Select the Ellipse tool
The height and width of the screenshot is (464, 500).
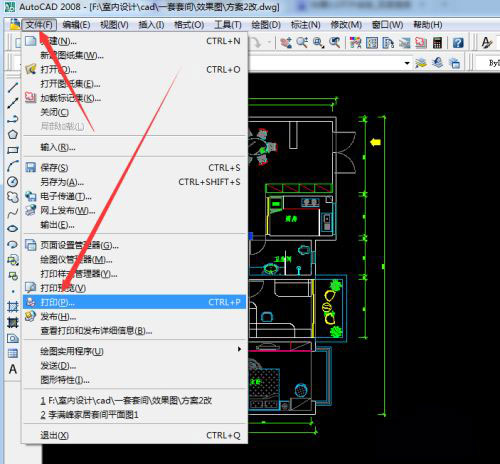(13, 228)
